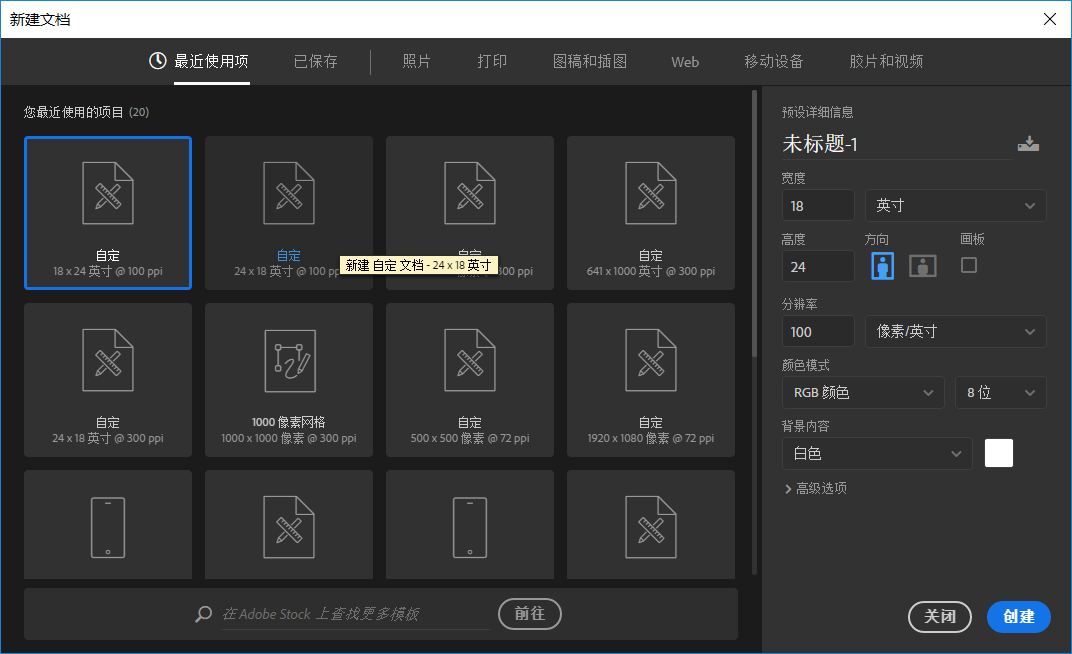
Task: Open the Web tab
Action: point(685,62)
